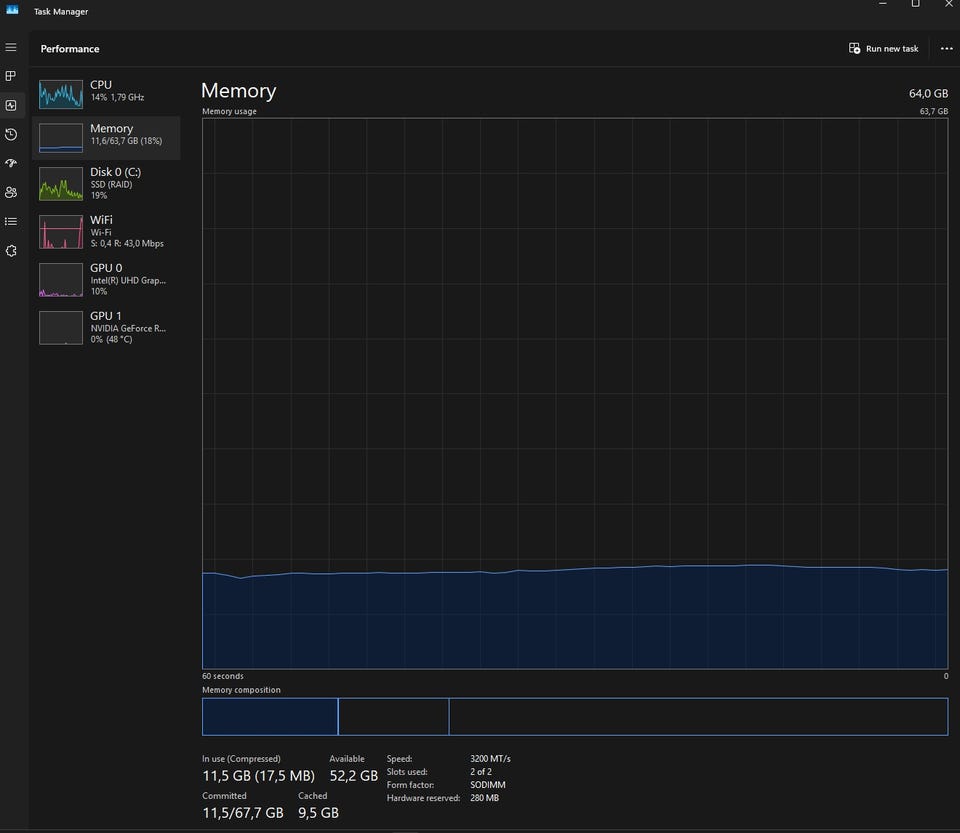Maximize the Task Manager window
The image size is (960, 833).
point(915,5)
